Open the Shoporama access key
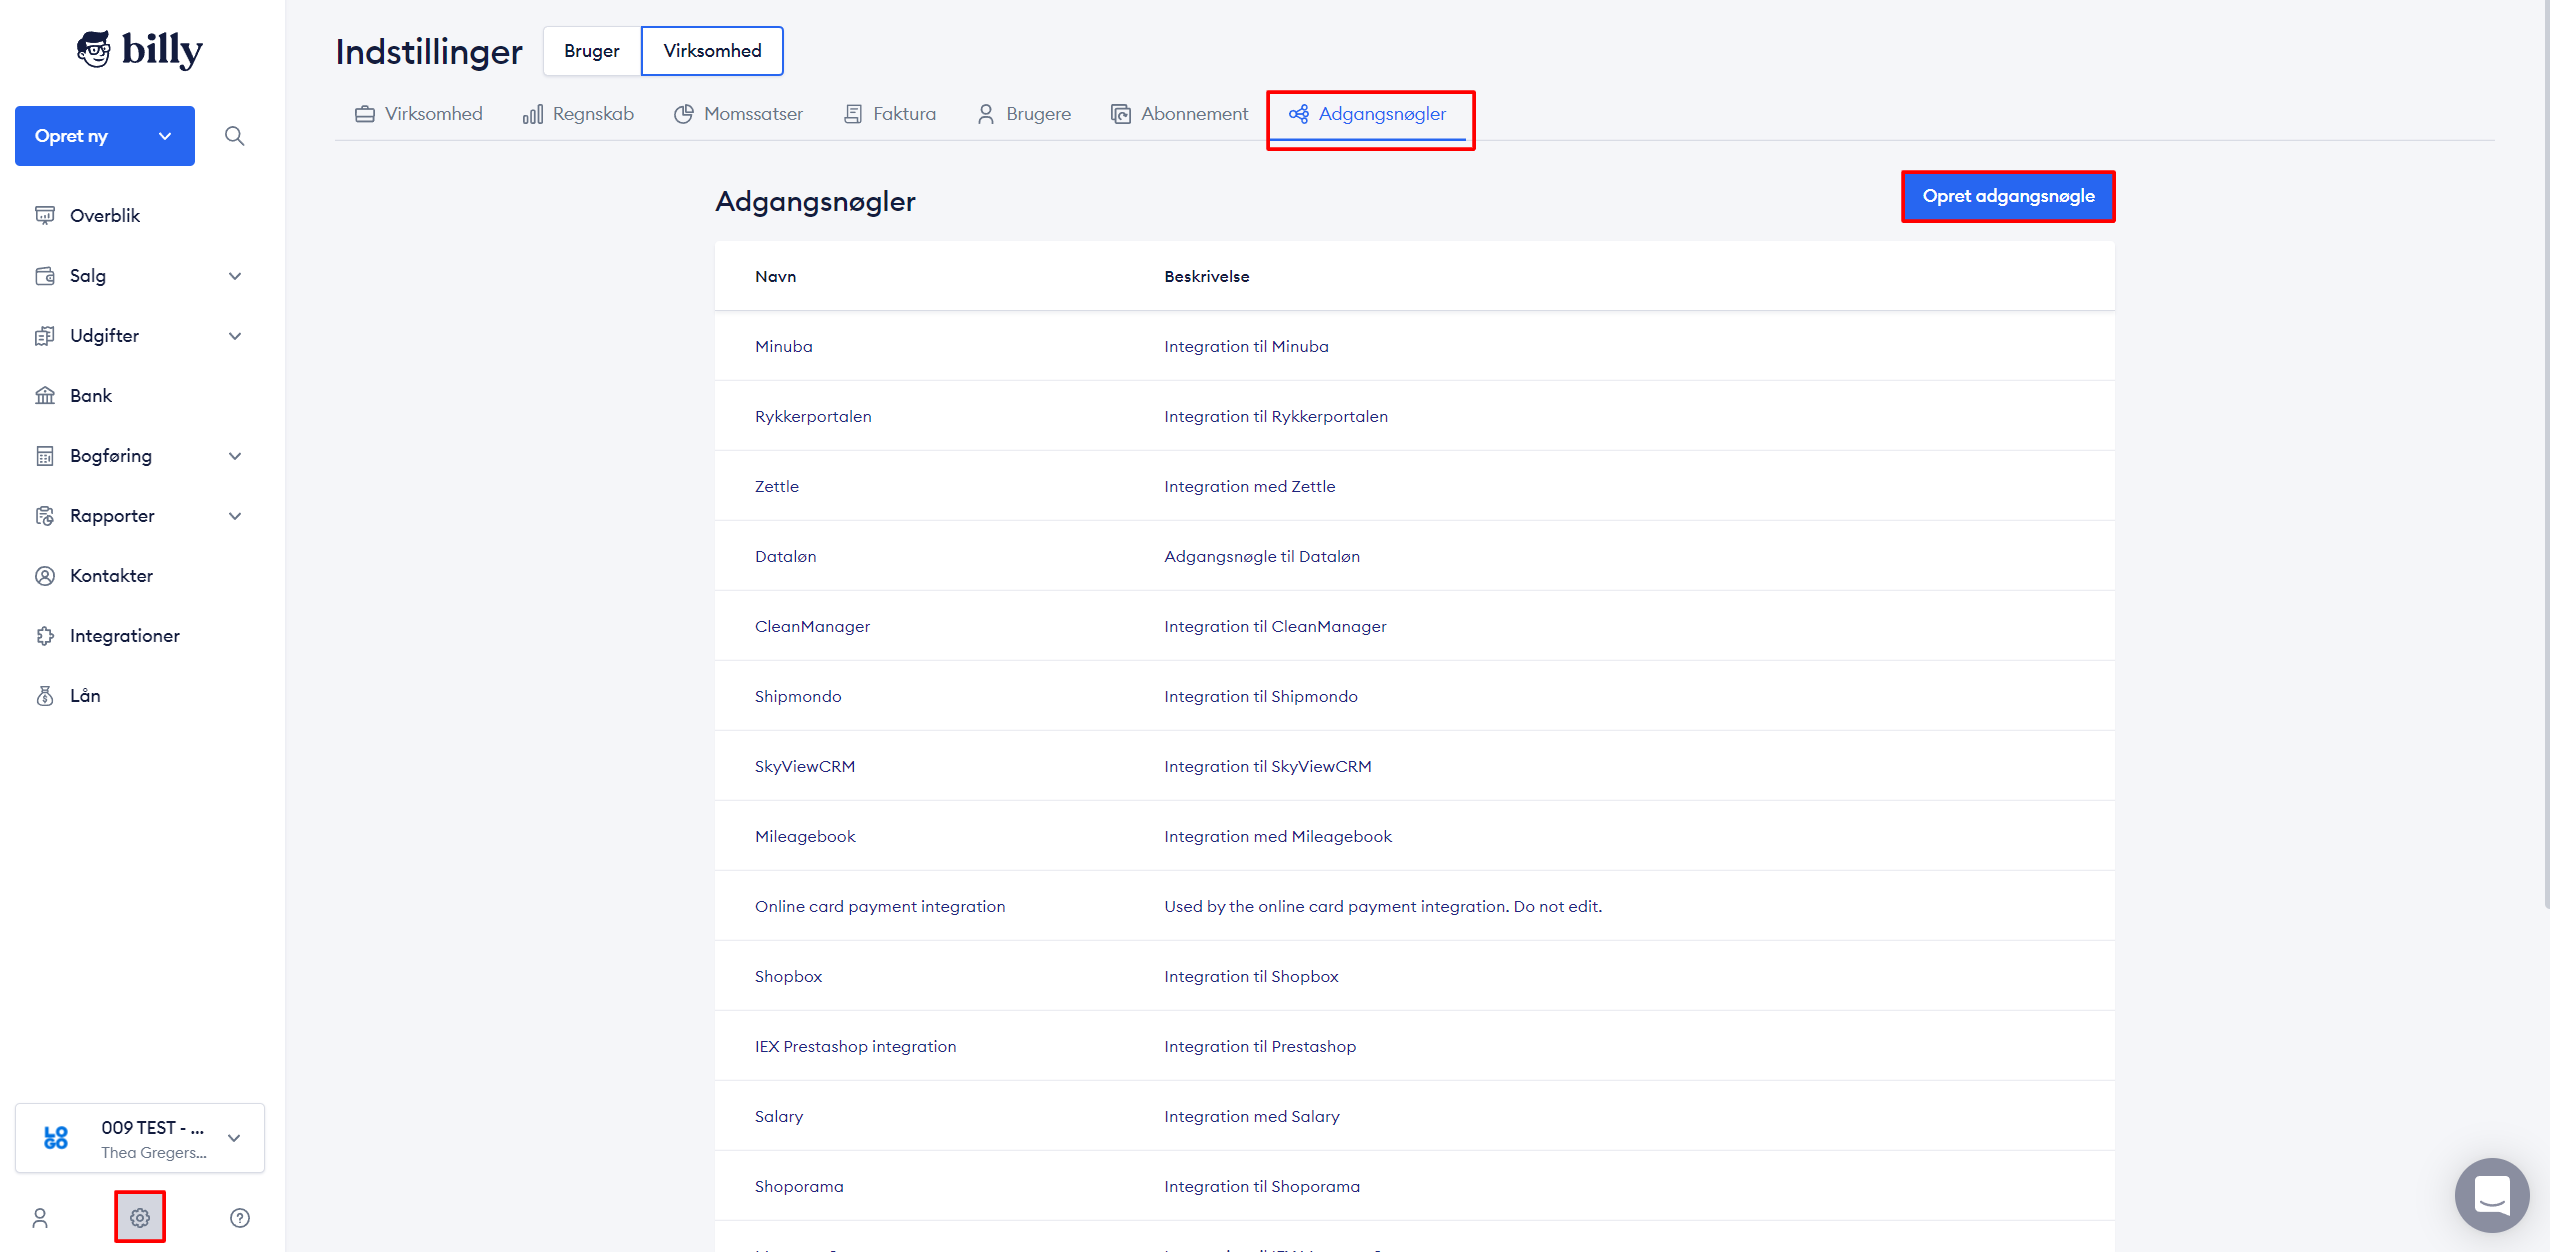 799,1186
